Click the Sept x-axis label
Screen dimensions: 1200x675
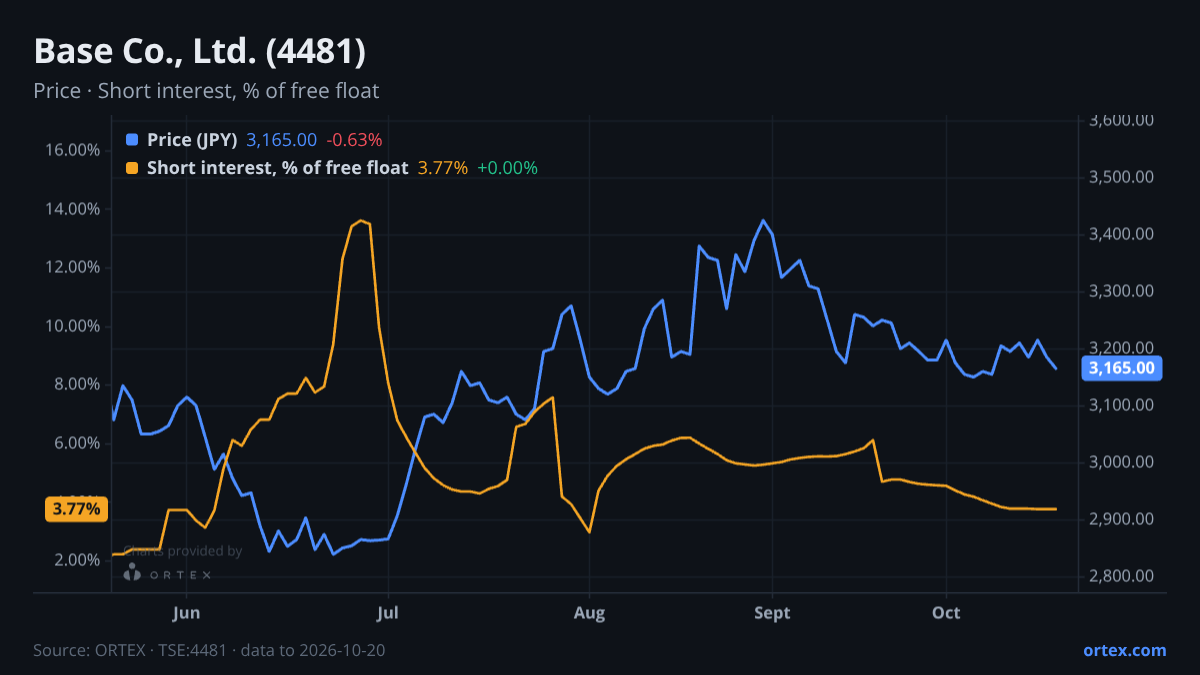pos(772,612)
